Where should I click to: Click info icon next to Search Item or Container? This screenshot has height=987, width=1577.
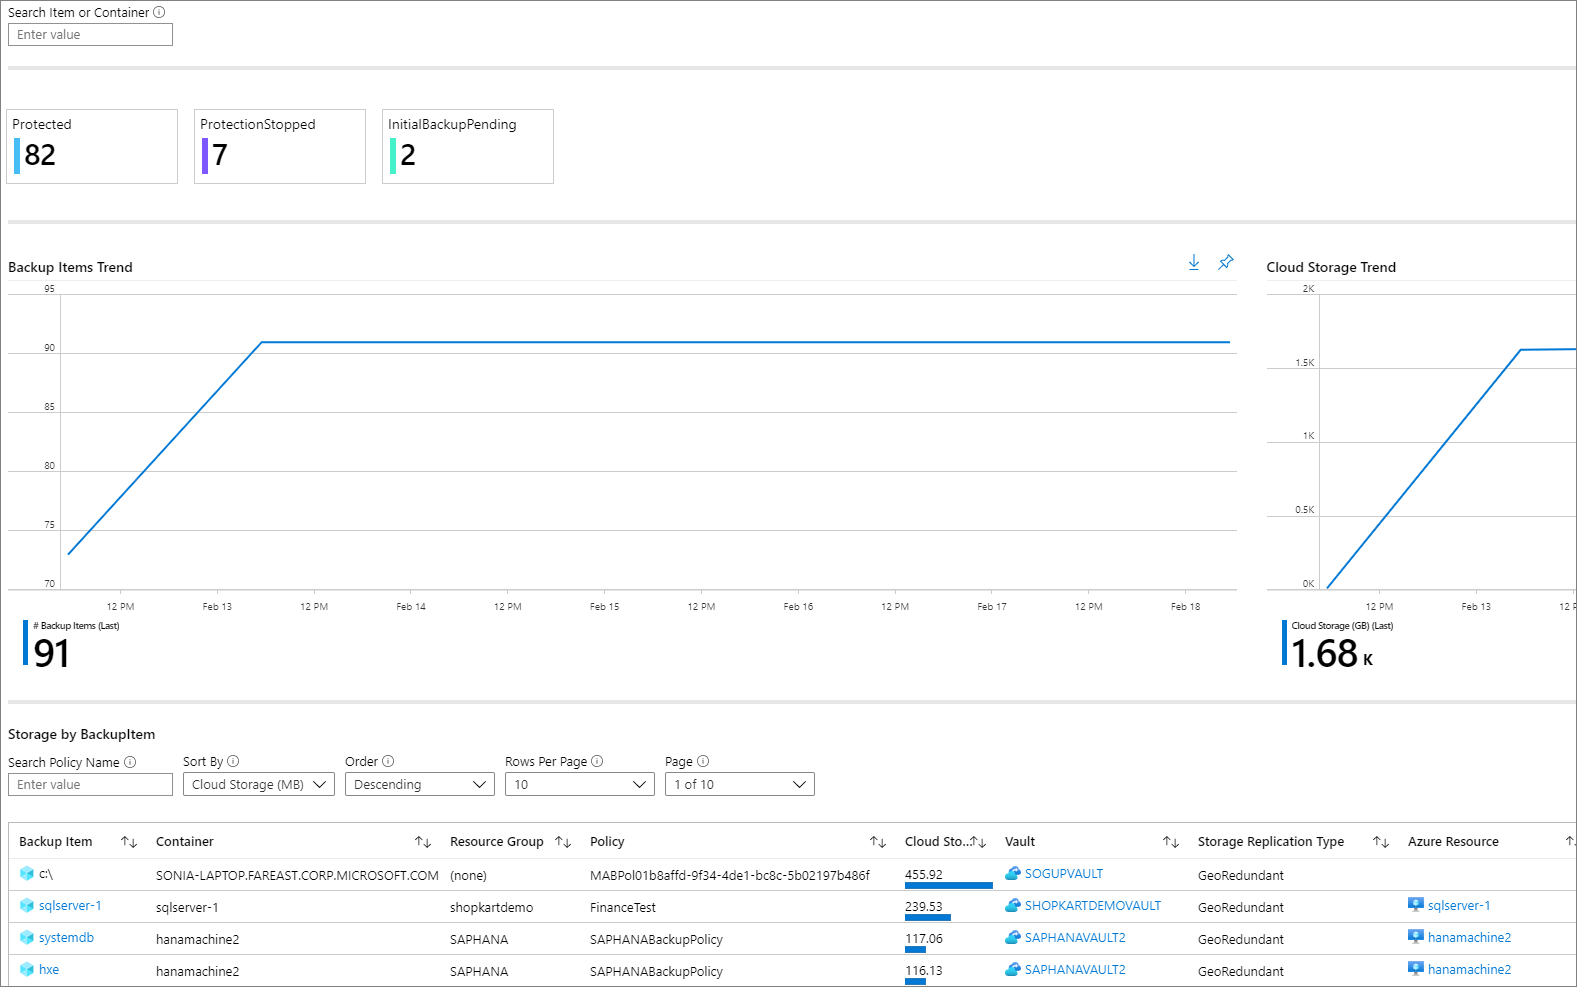coord(159,12)
